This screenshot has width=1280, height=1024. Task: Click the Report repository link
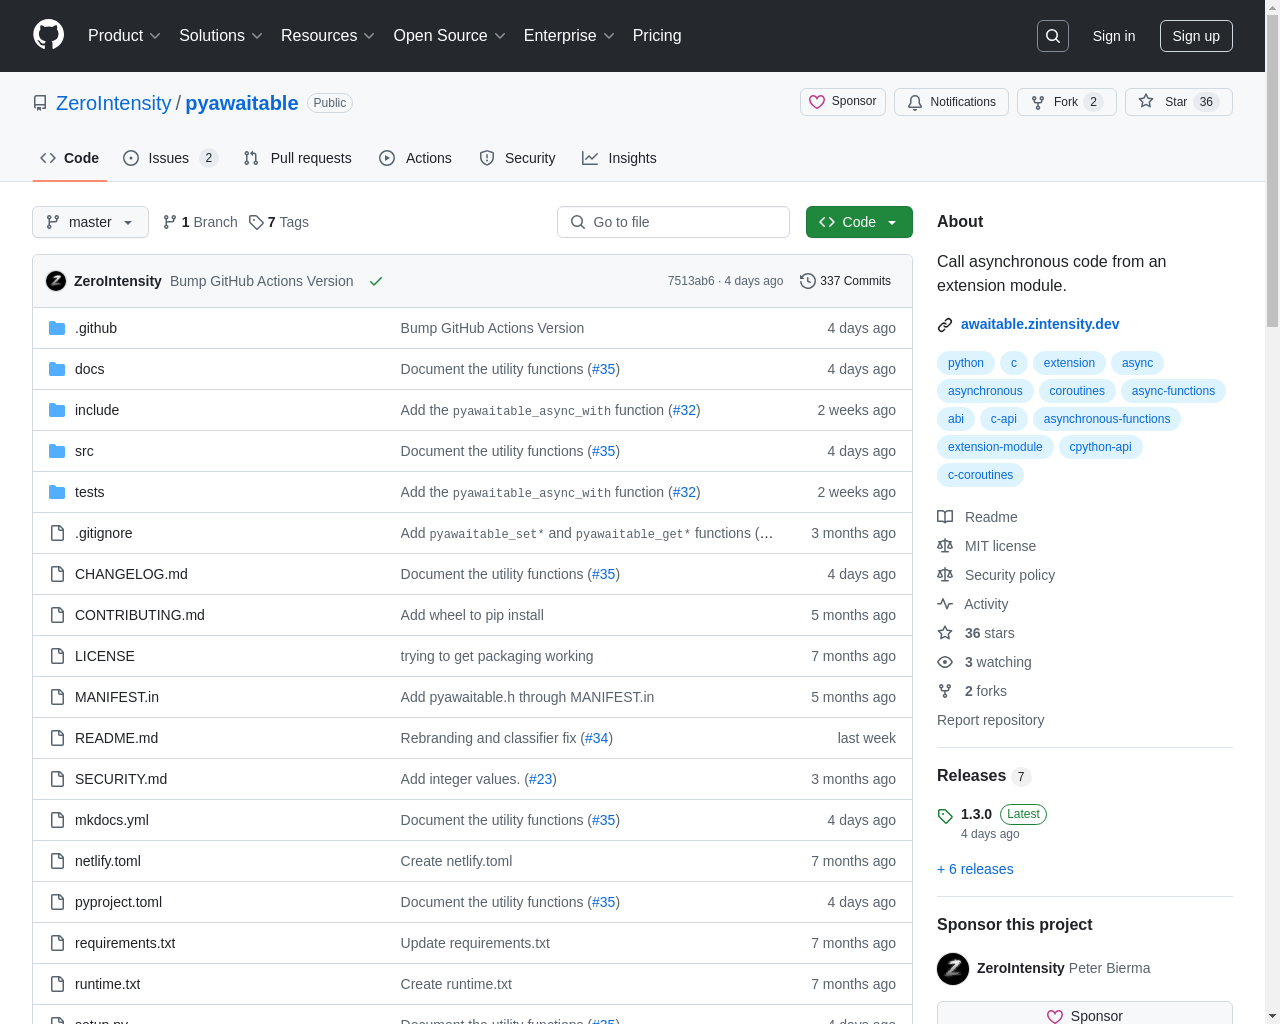tap(990, 720)
